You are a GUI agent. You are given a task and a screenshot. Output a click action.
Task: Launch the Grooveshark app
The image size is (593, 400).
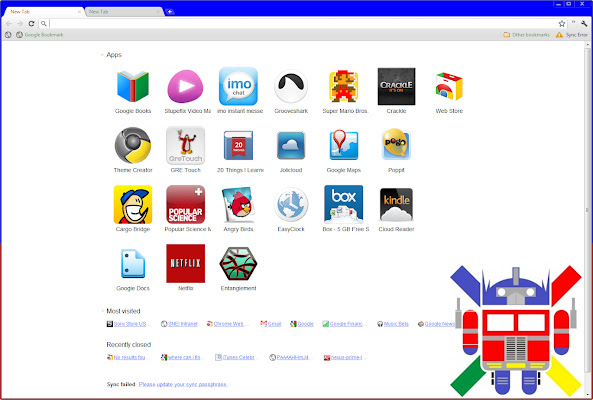click(291, 86)
